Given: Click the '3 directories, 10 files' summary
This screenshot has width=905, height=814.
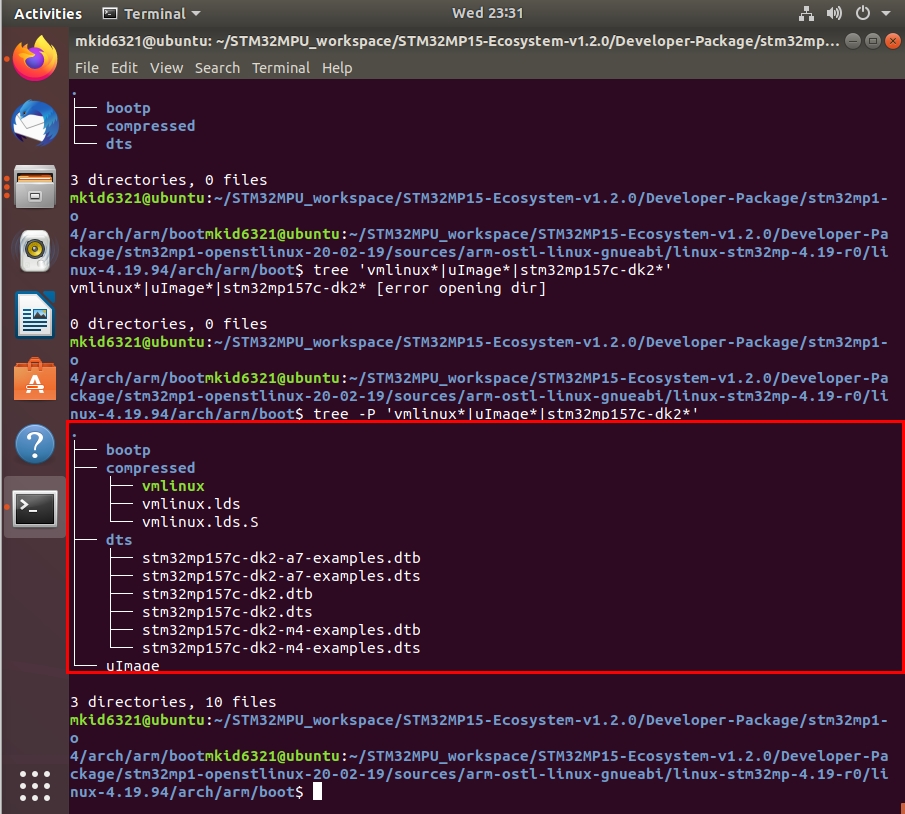Looking at the screenshot, I should [173, 702].
